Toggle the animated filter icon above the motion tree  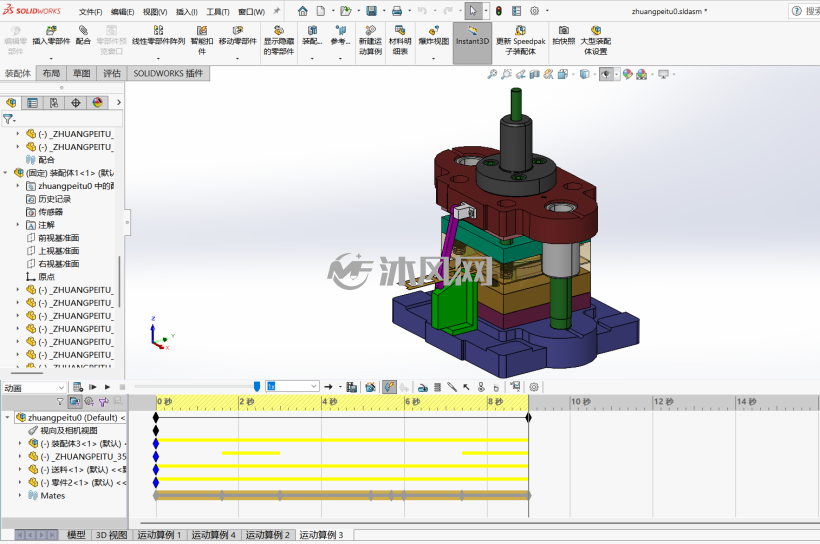(x=75, y=402)
